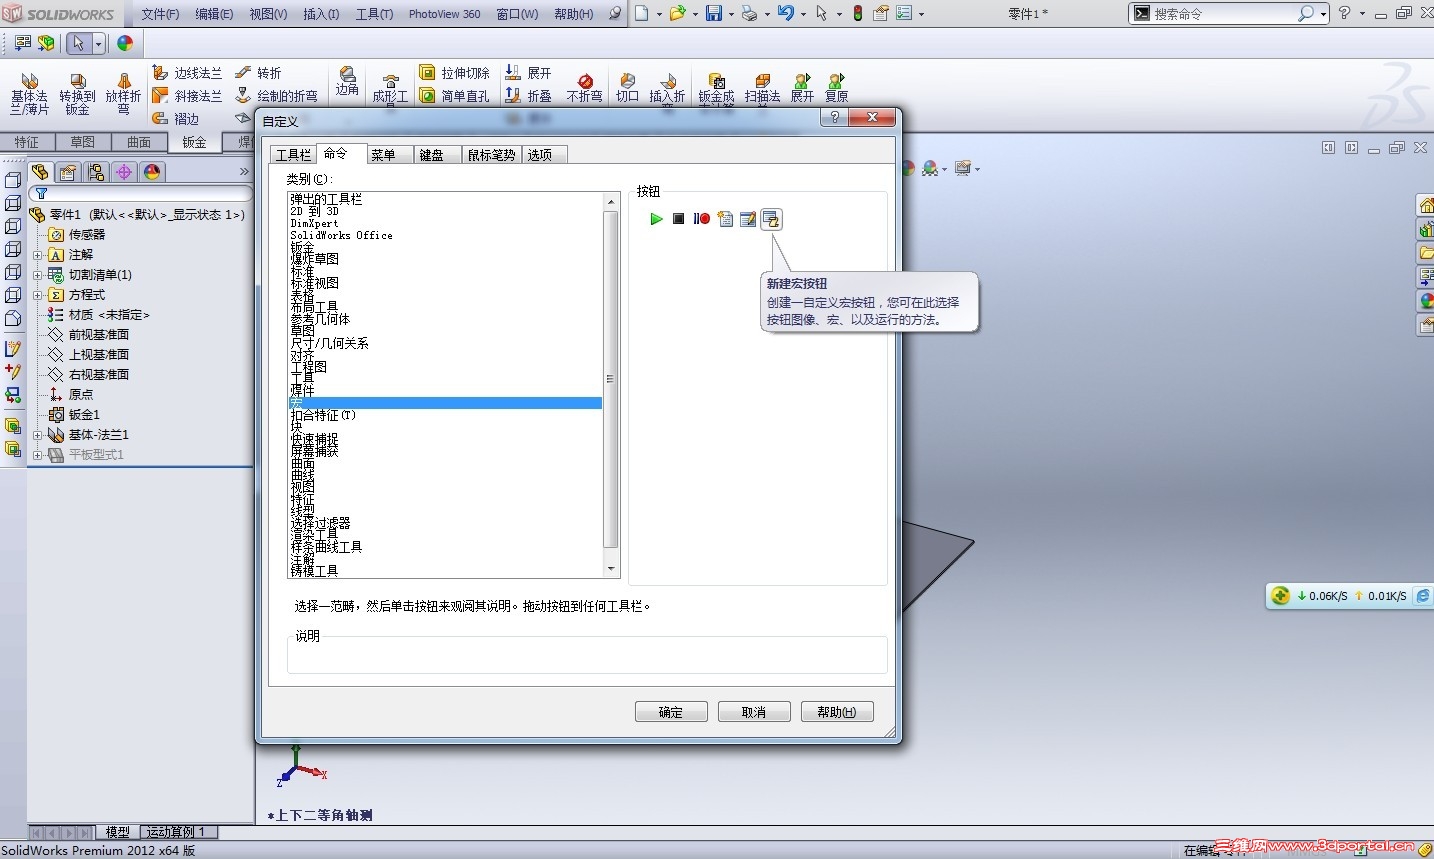The height and width of the screenshot is (859, 1434).
Task: Click the 转换到钣金 tool
Action: coord(77,92)
